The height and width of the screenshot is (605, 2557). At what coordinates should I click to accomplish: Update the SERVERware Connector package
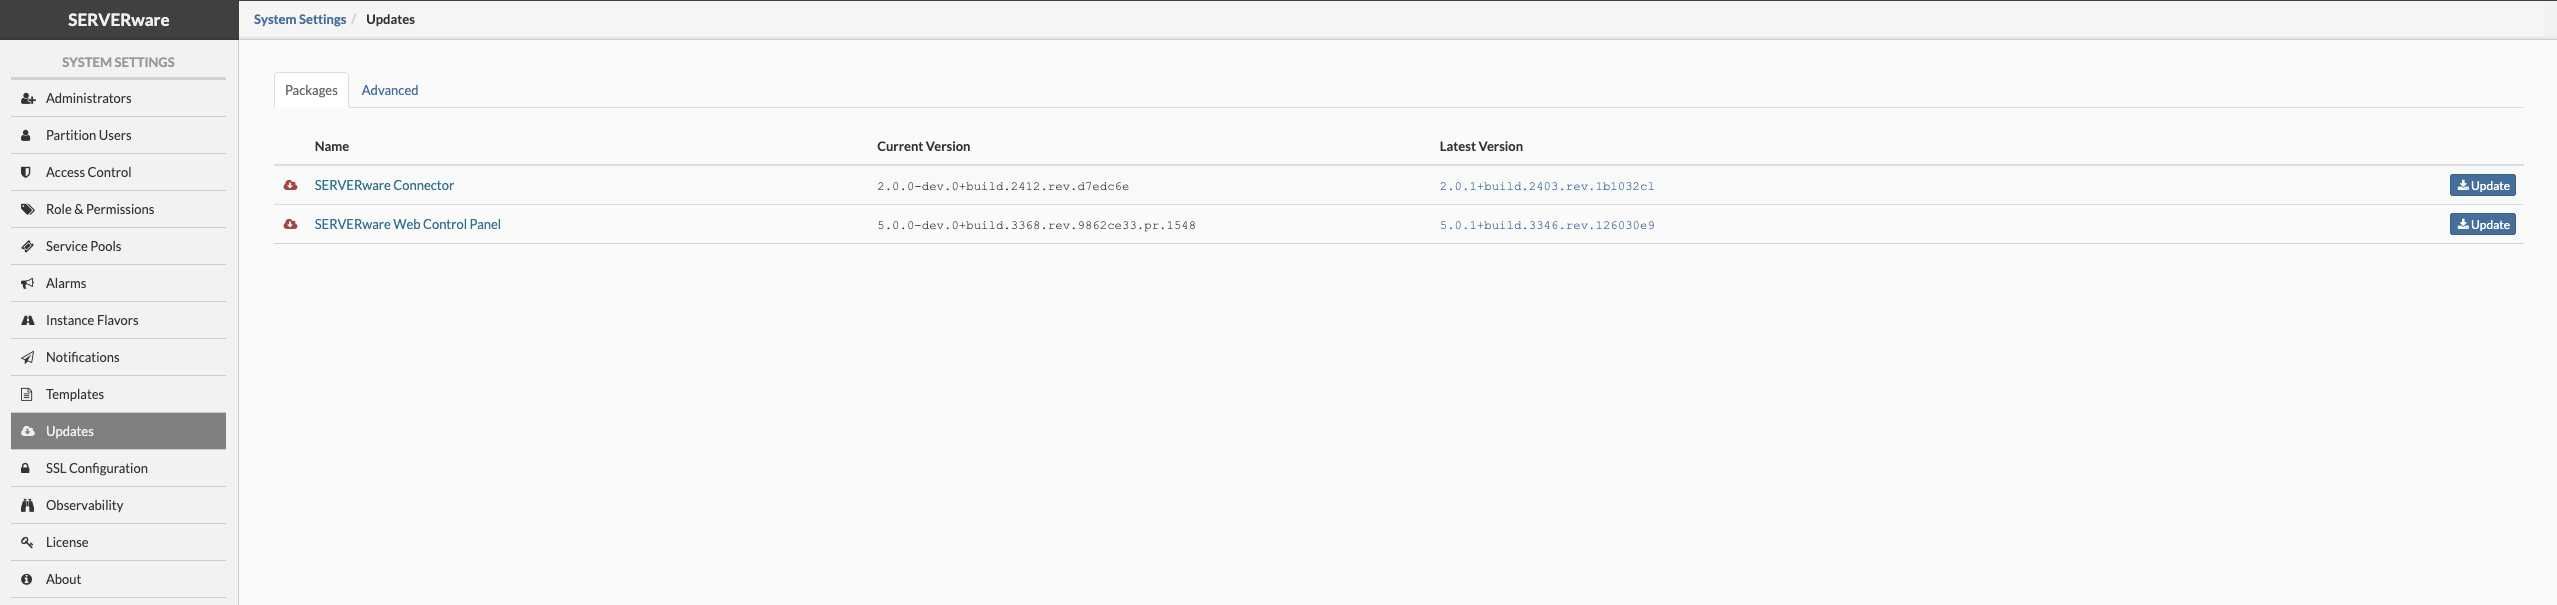click(2482, 185)
